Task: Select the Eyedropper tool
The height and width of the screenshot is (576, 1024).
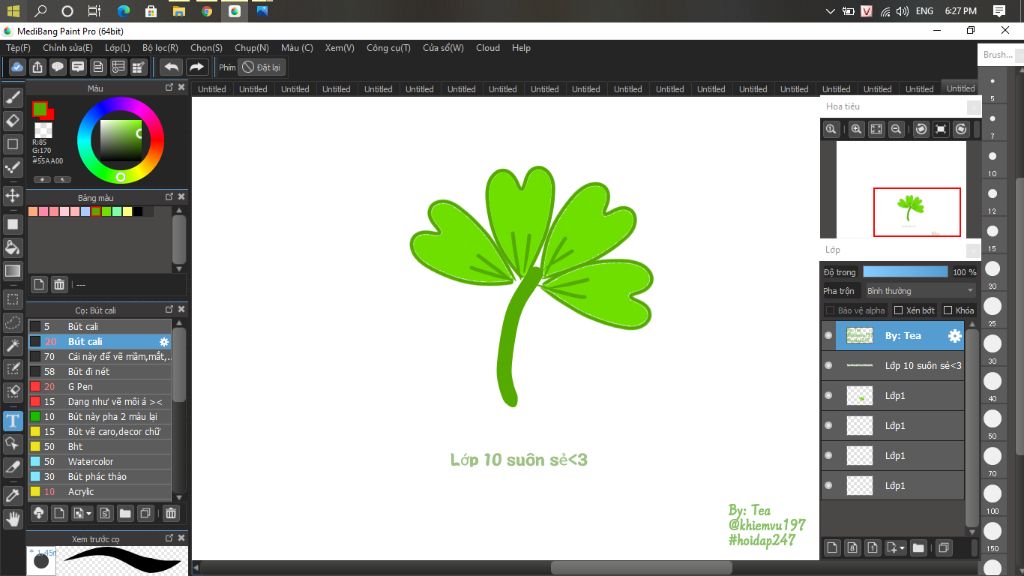Action: (x=12, y=495)
